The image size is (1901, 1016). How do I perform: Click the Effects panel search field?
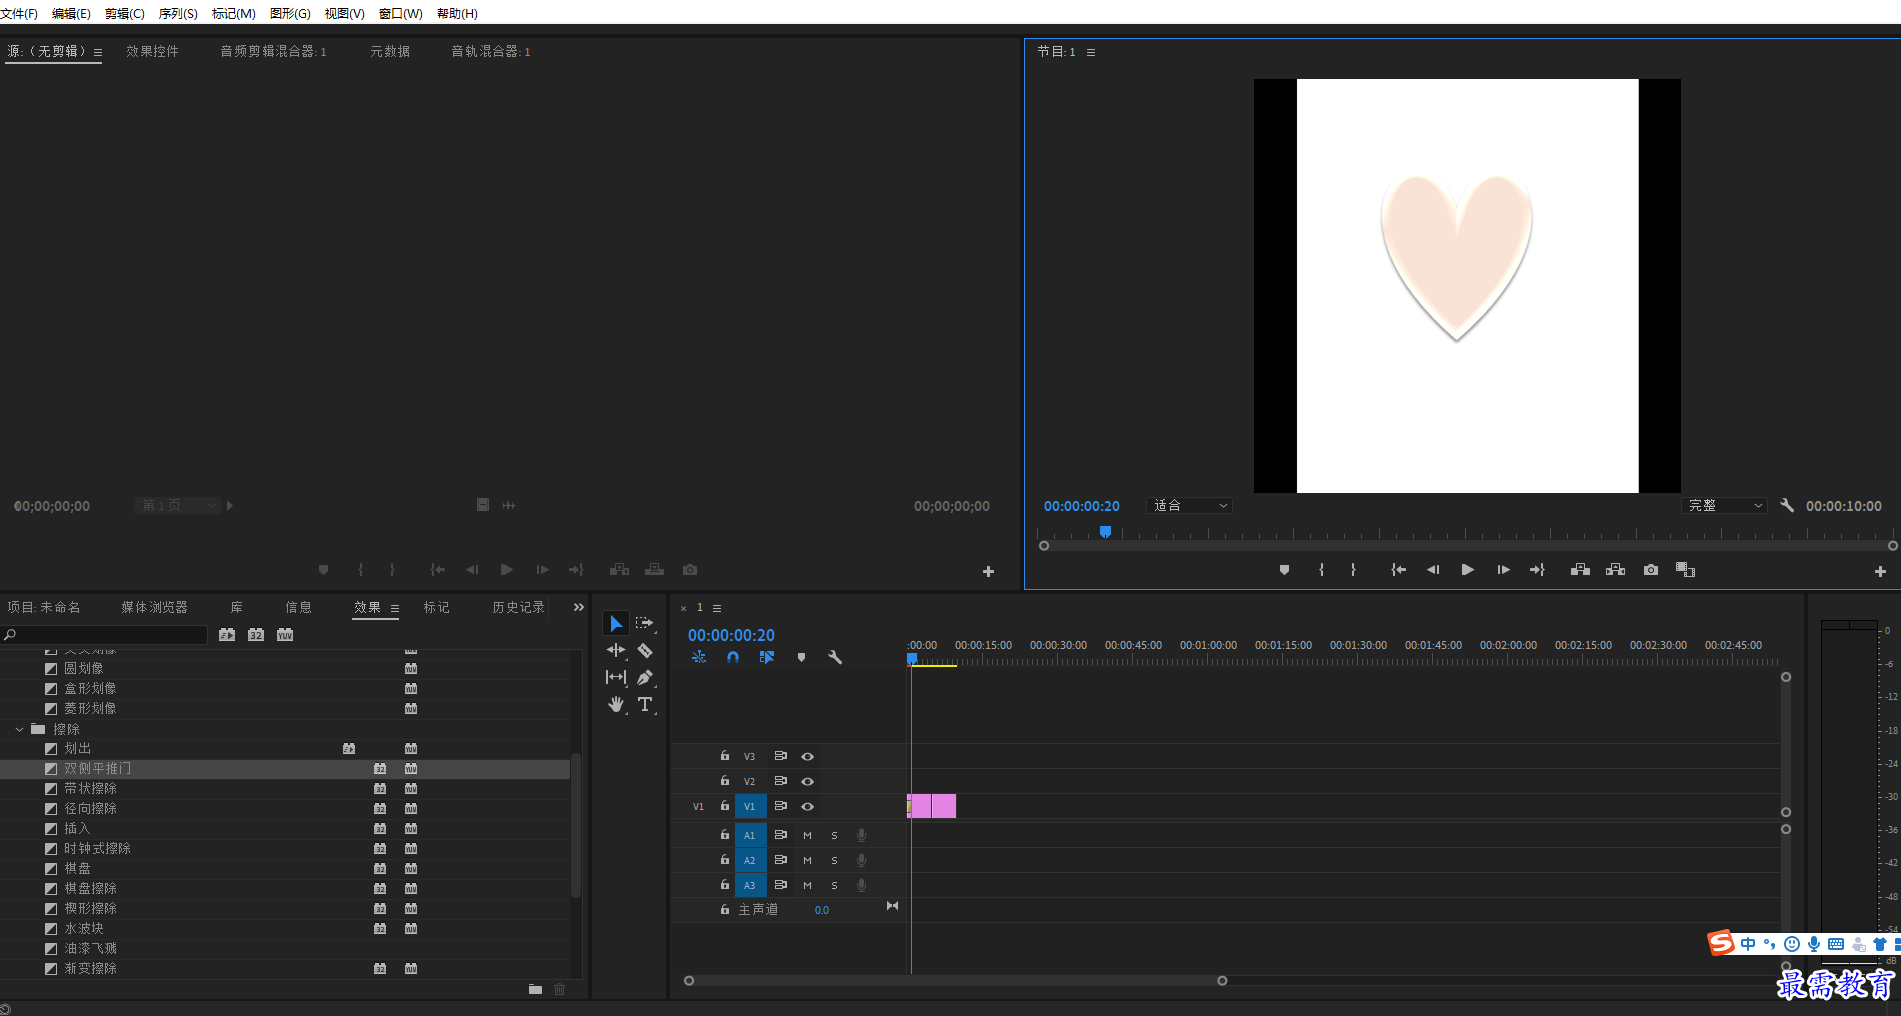105,635
